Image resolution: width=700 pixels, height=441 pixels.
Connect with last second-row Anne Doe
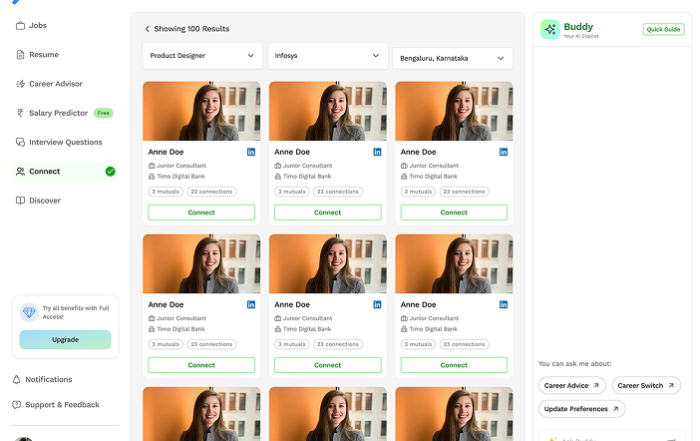click(x=454, y=365)
